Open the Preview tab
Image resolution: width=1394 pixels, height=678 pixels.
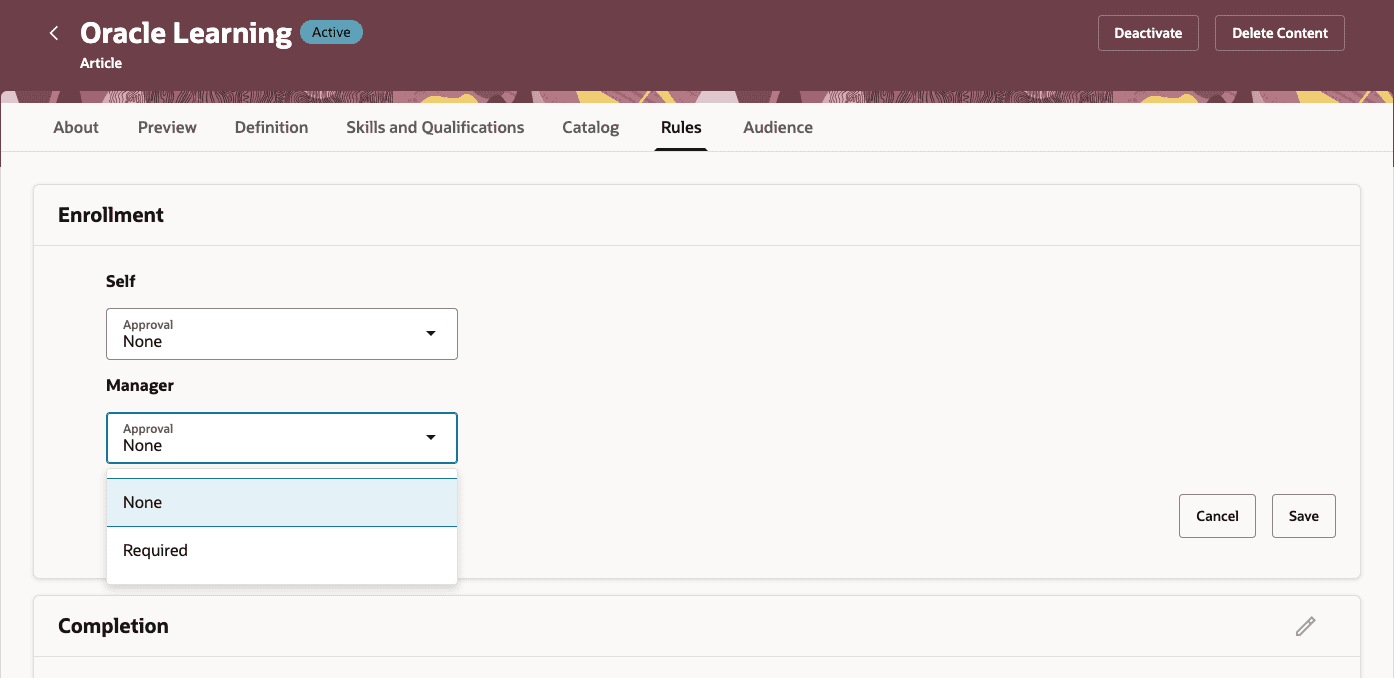coord(167,127)
